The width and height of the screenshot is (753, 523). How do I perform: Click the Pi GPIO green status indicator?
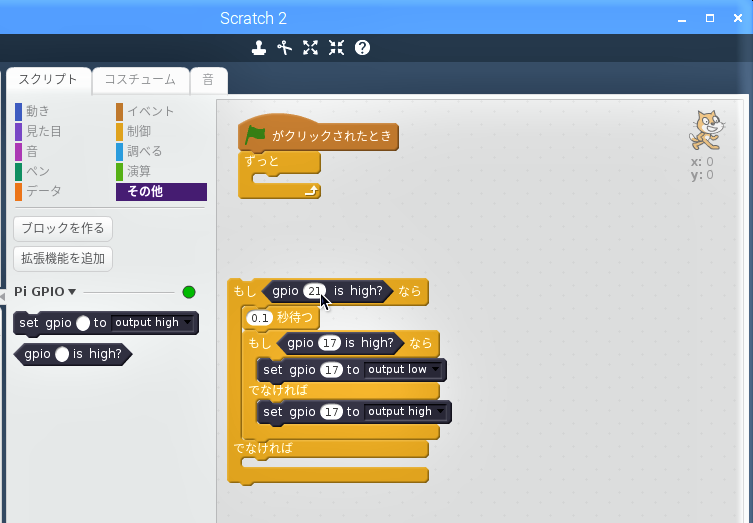(189, 292)
